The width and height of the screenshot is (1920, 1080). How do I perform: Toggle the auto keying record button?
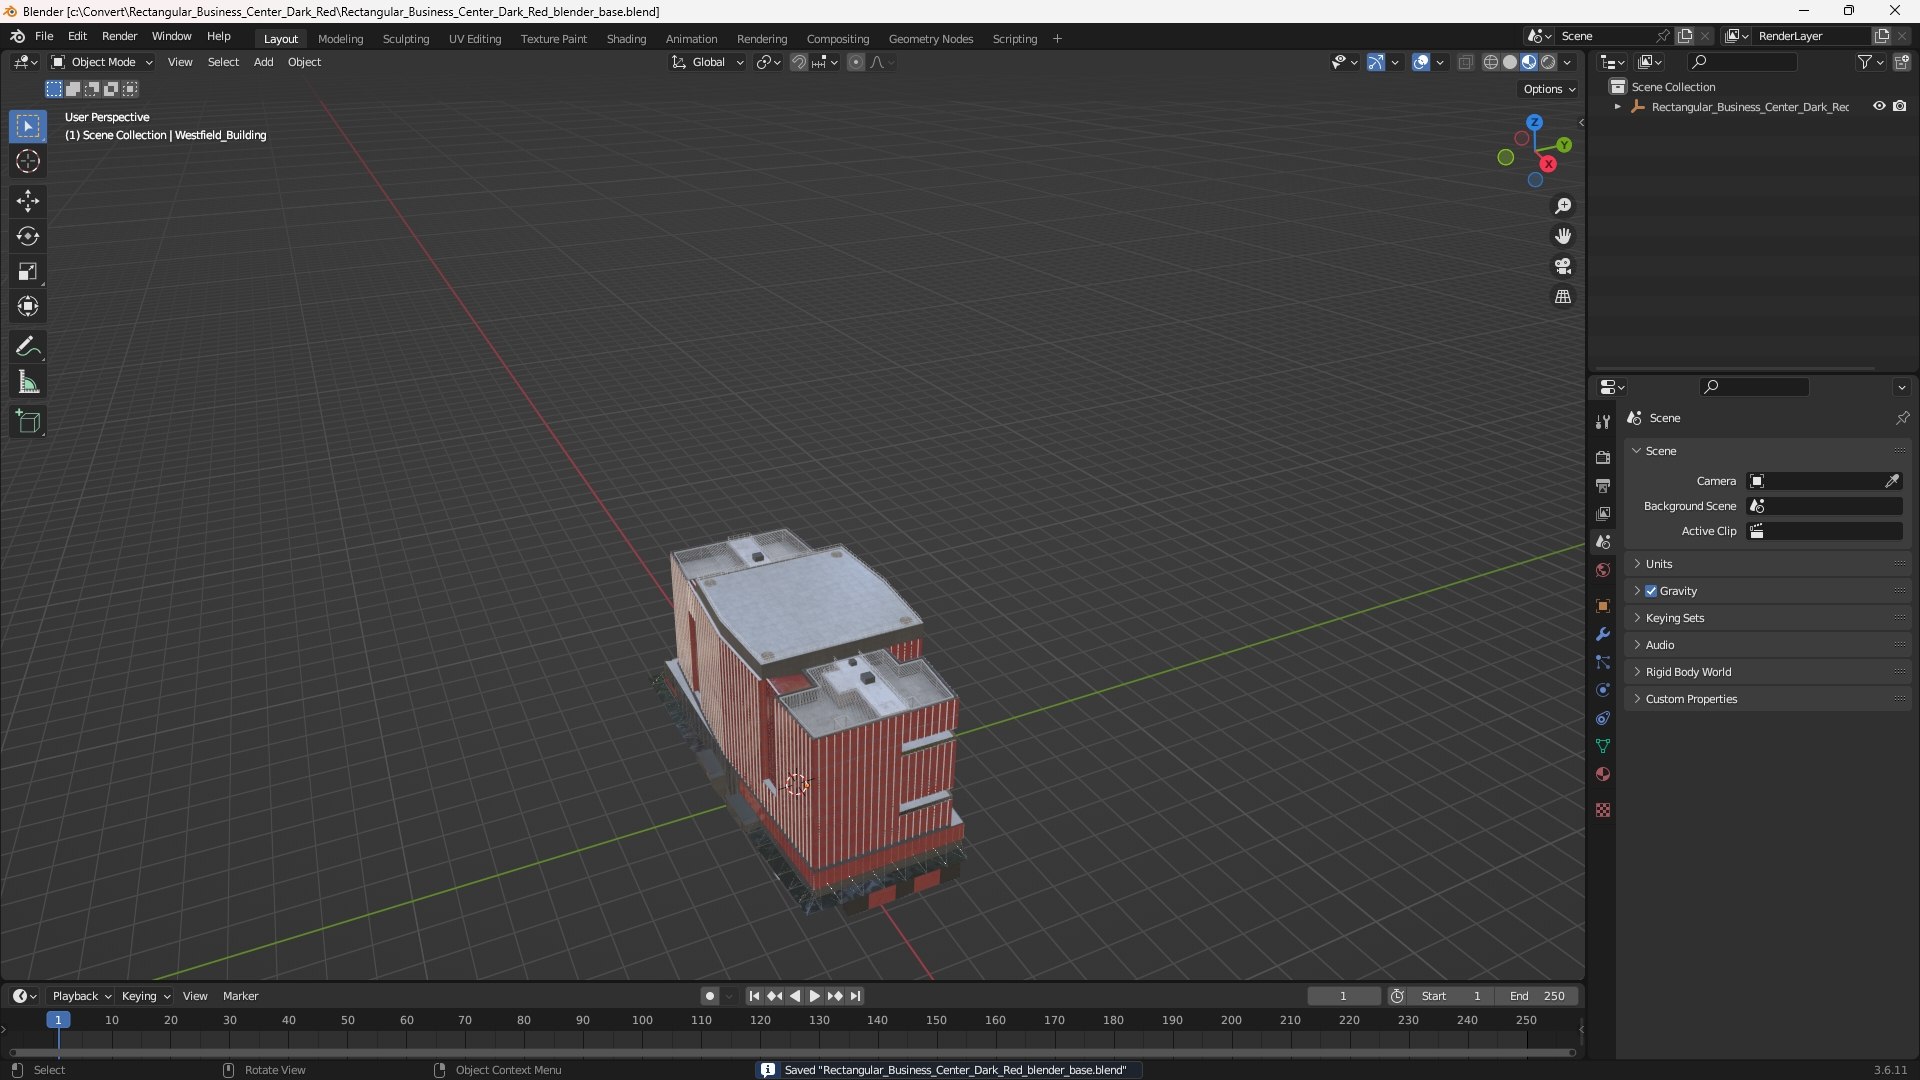tap(709, 996)
